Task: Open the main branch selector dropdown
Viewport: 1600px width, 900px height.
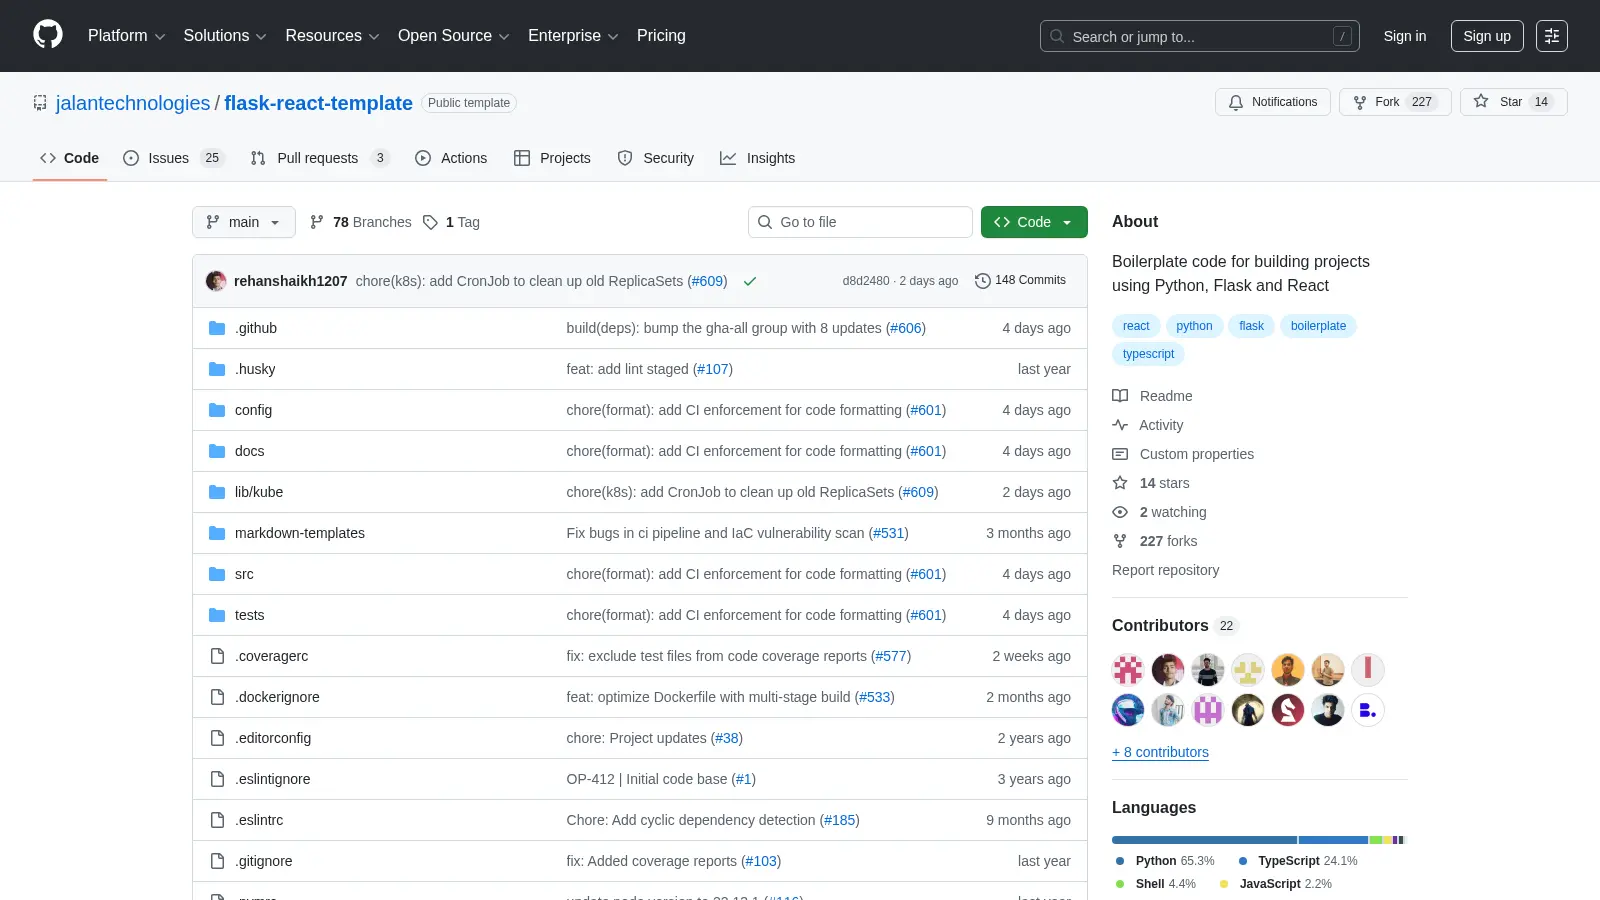Action: pos(244,222)
